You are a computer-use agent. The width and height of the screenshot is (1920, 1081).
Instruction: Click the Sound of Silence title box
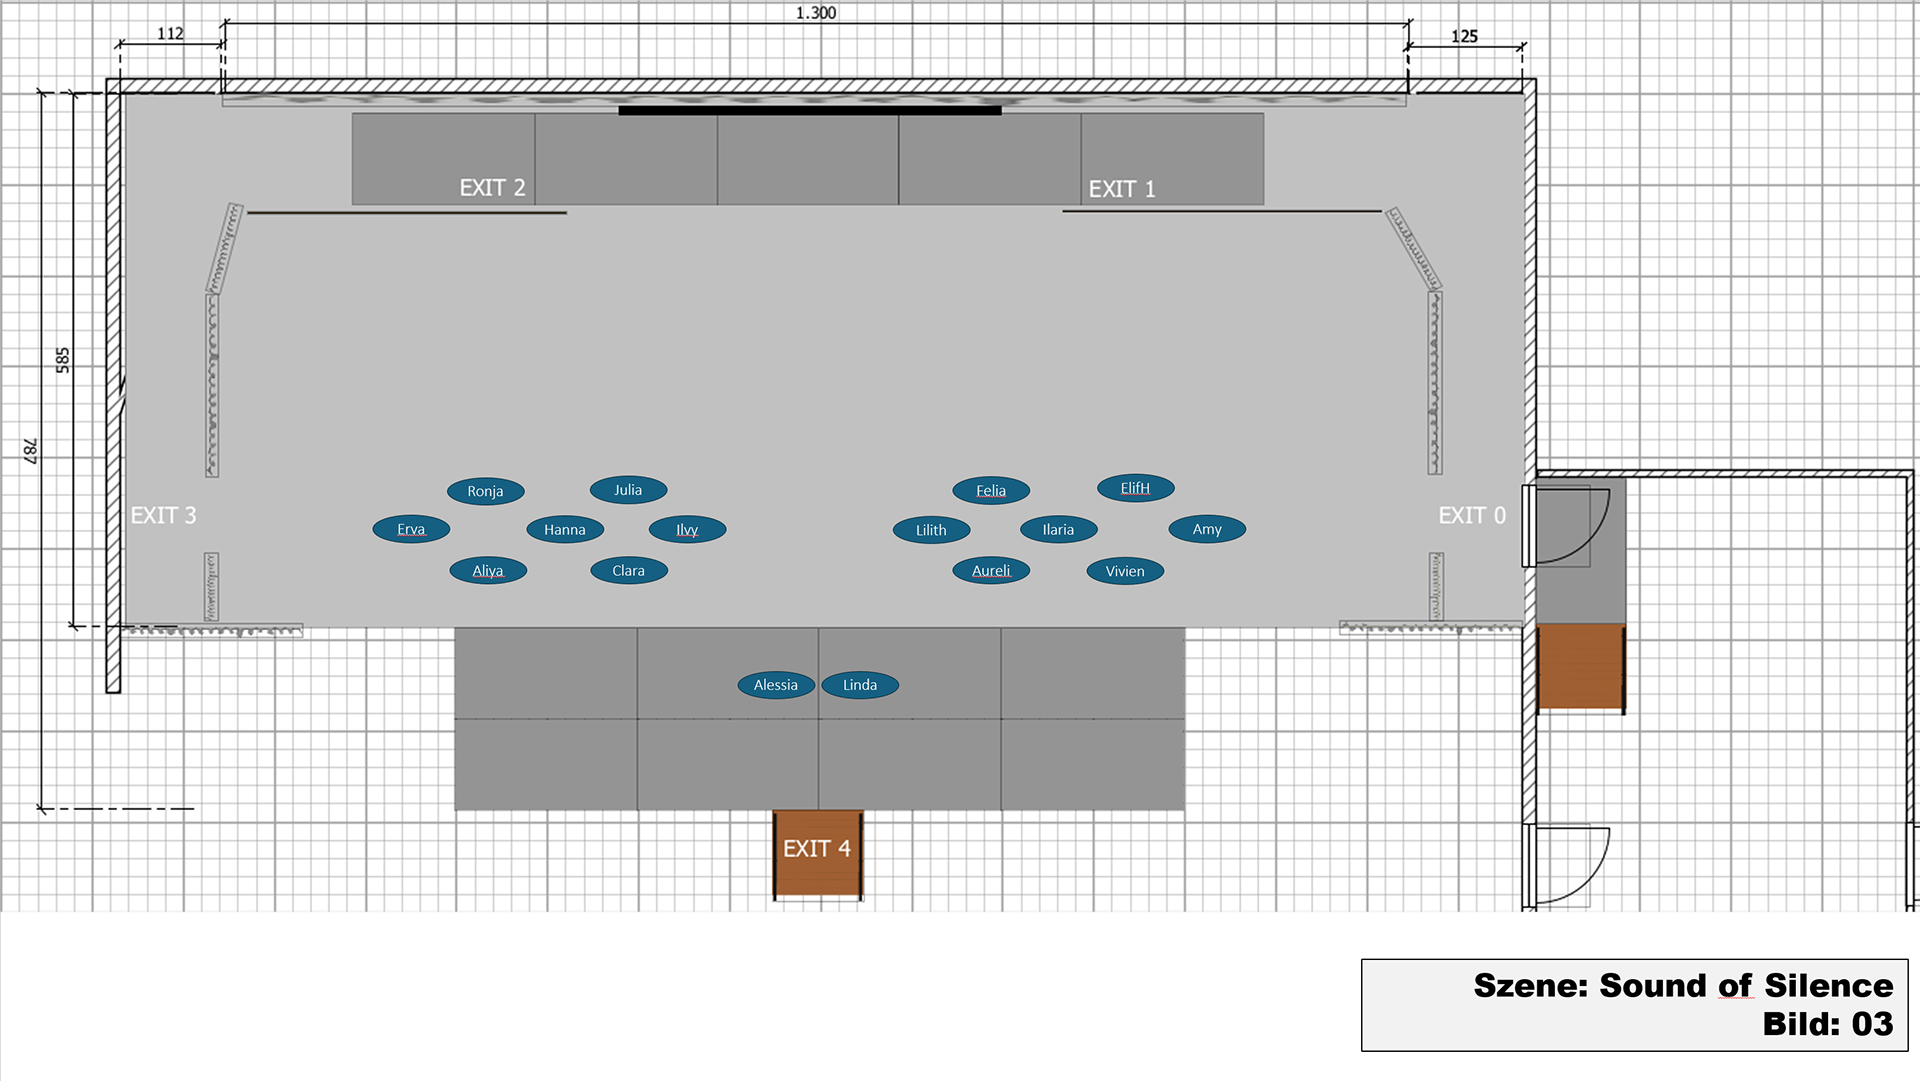point(1634,1004)
